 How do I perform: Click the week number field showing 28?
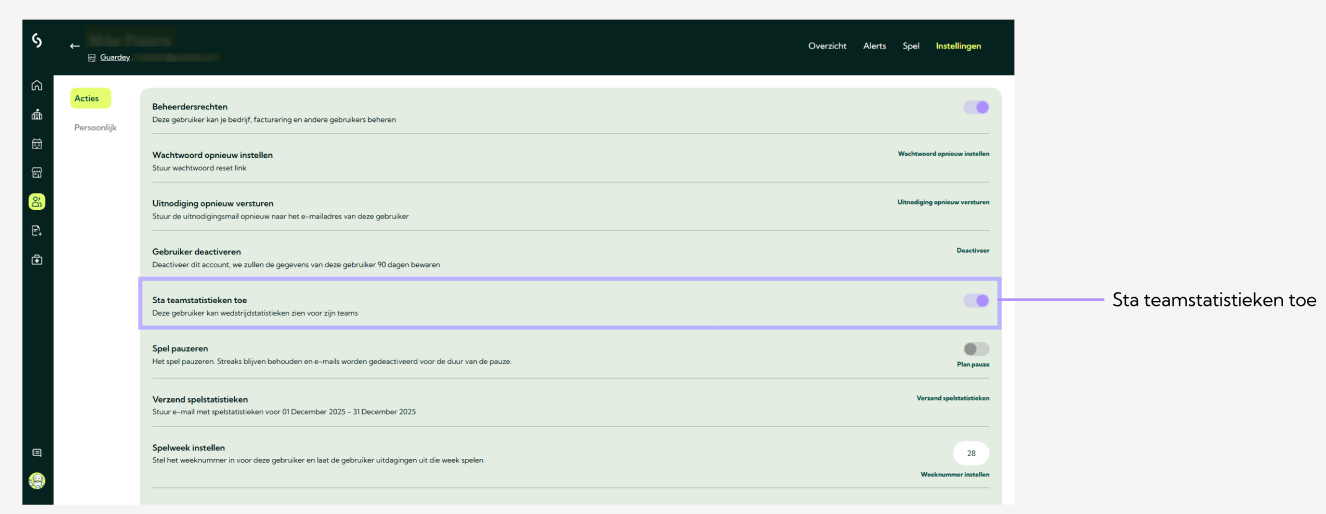pyautogui.click(x=970, y=453)
